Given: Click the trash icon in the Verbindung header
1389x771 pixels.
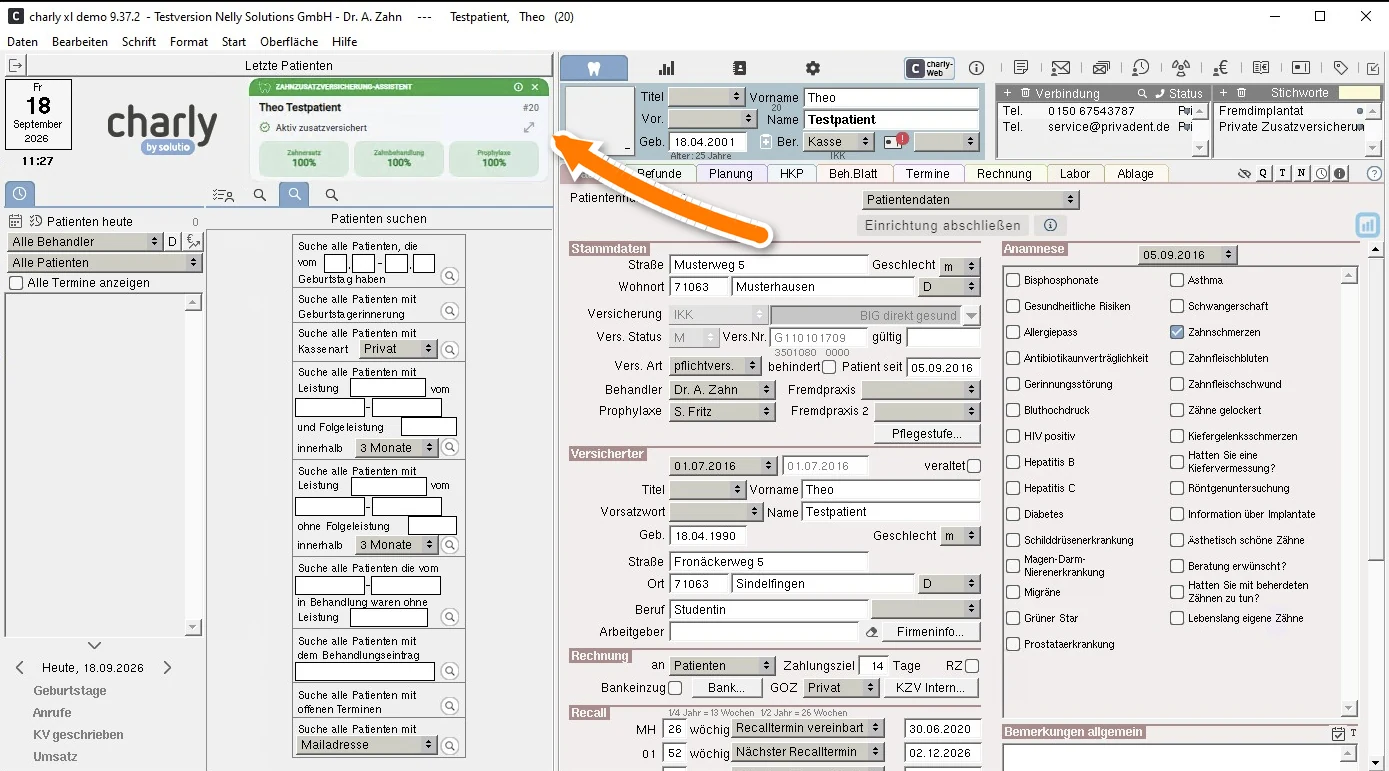Looking at the screenshot, I should [1023, 93].
